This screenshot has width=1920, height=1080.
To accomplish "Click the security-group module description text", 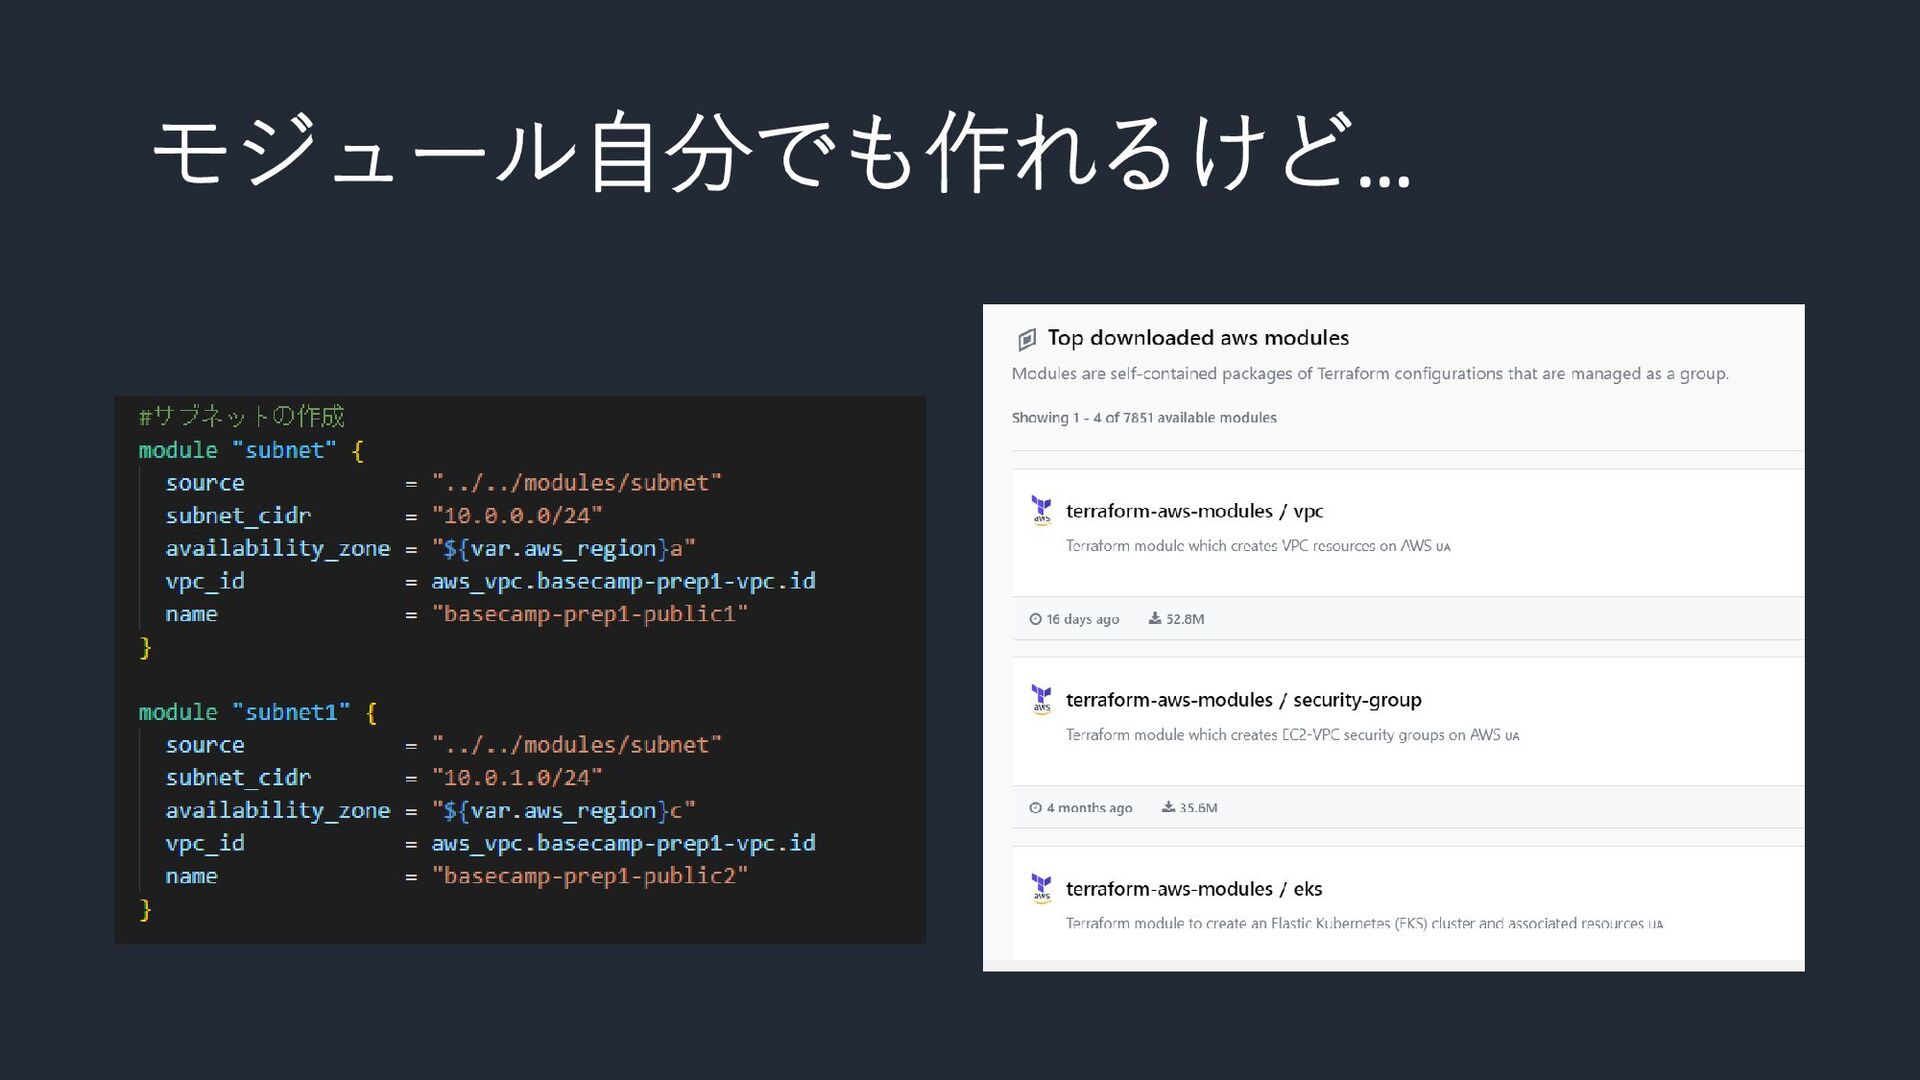I will pos(1291,735).
